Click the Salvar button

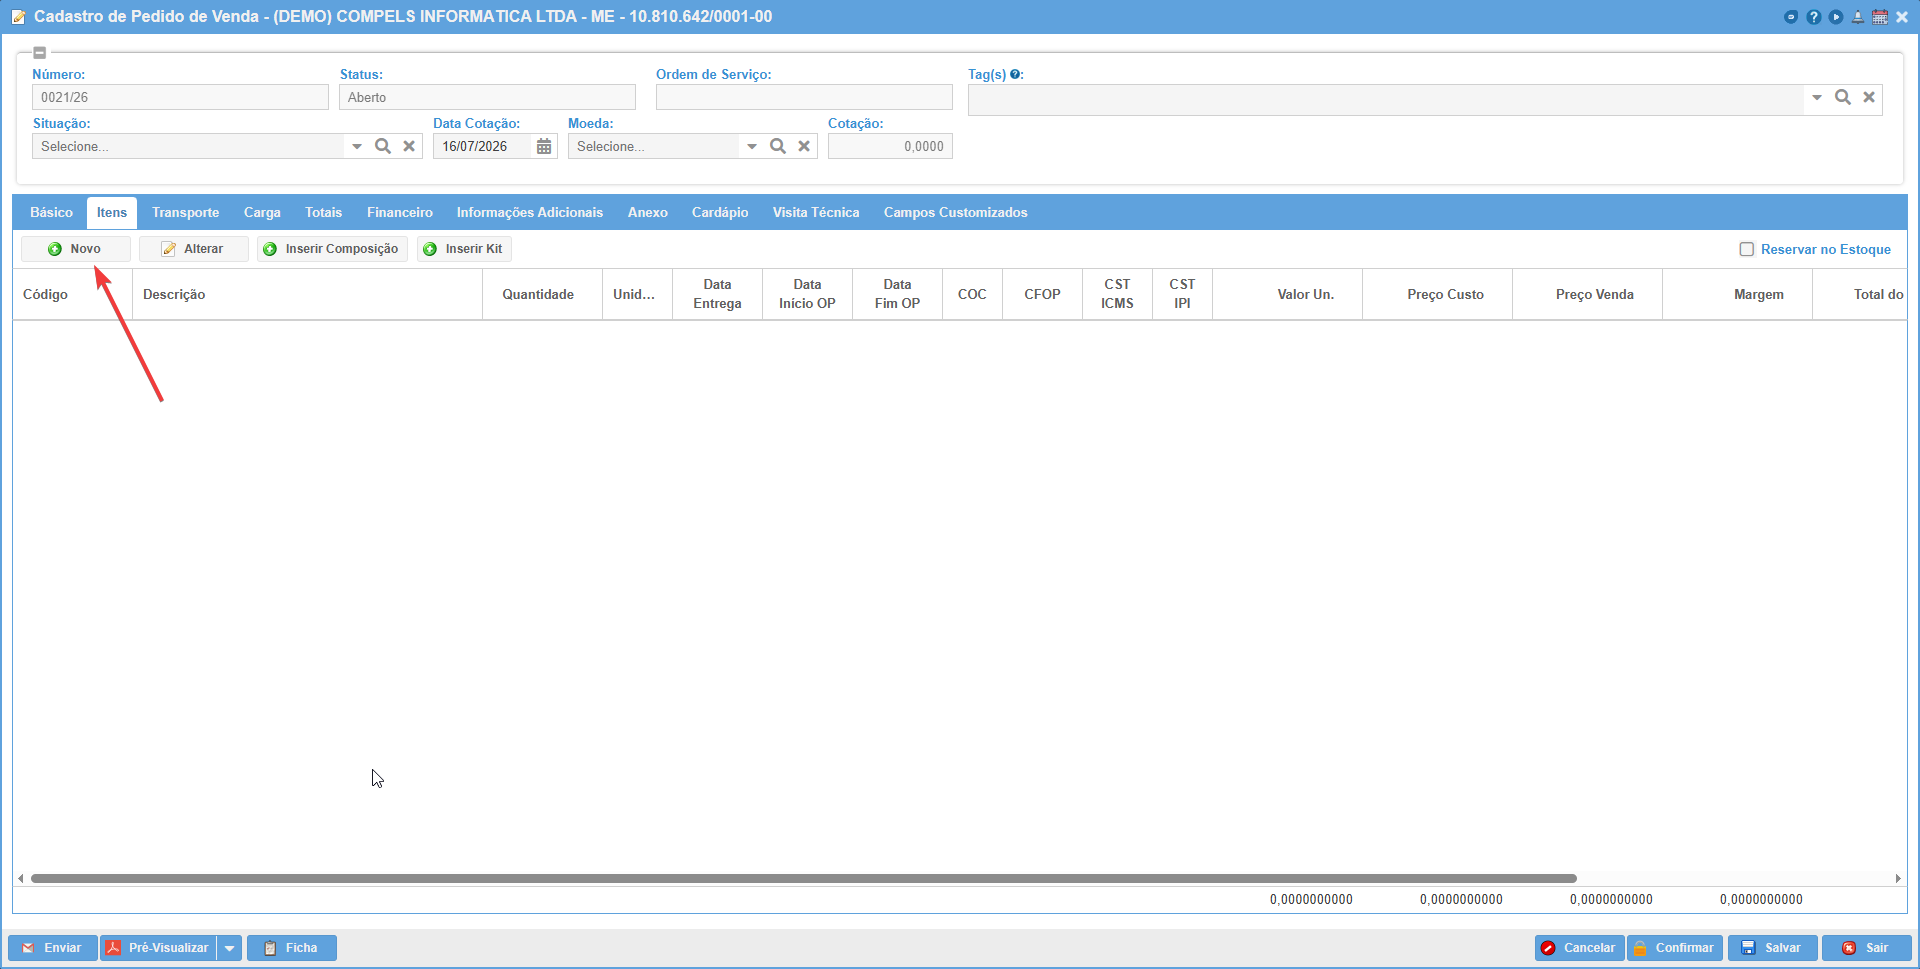(1773, 948)
